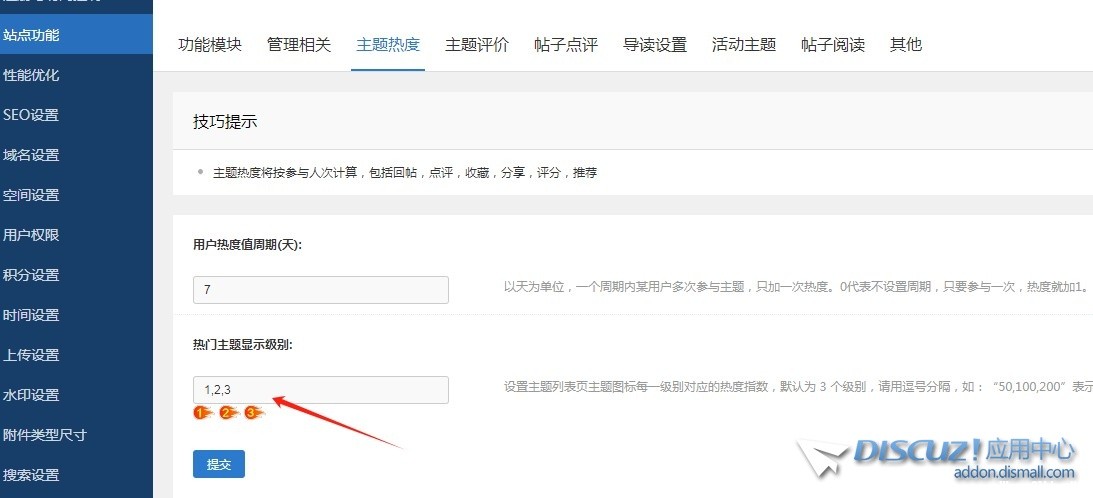
Task: Go to 域名设置 in the sidebar
Action: [x=32, y=155]
